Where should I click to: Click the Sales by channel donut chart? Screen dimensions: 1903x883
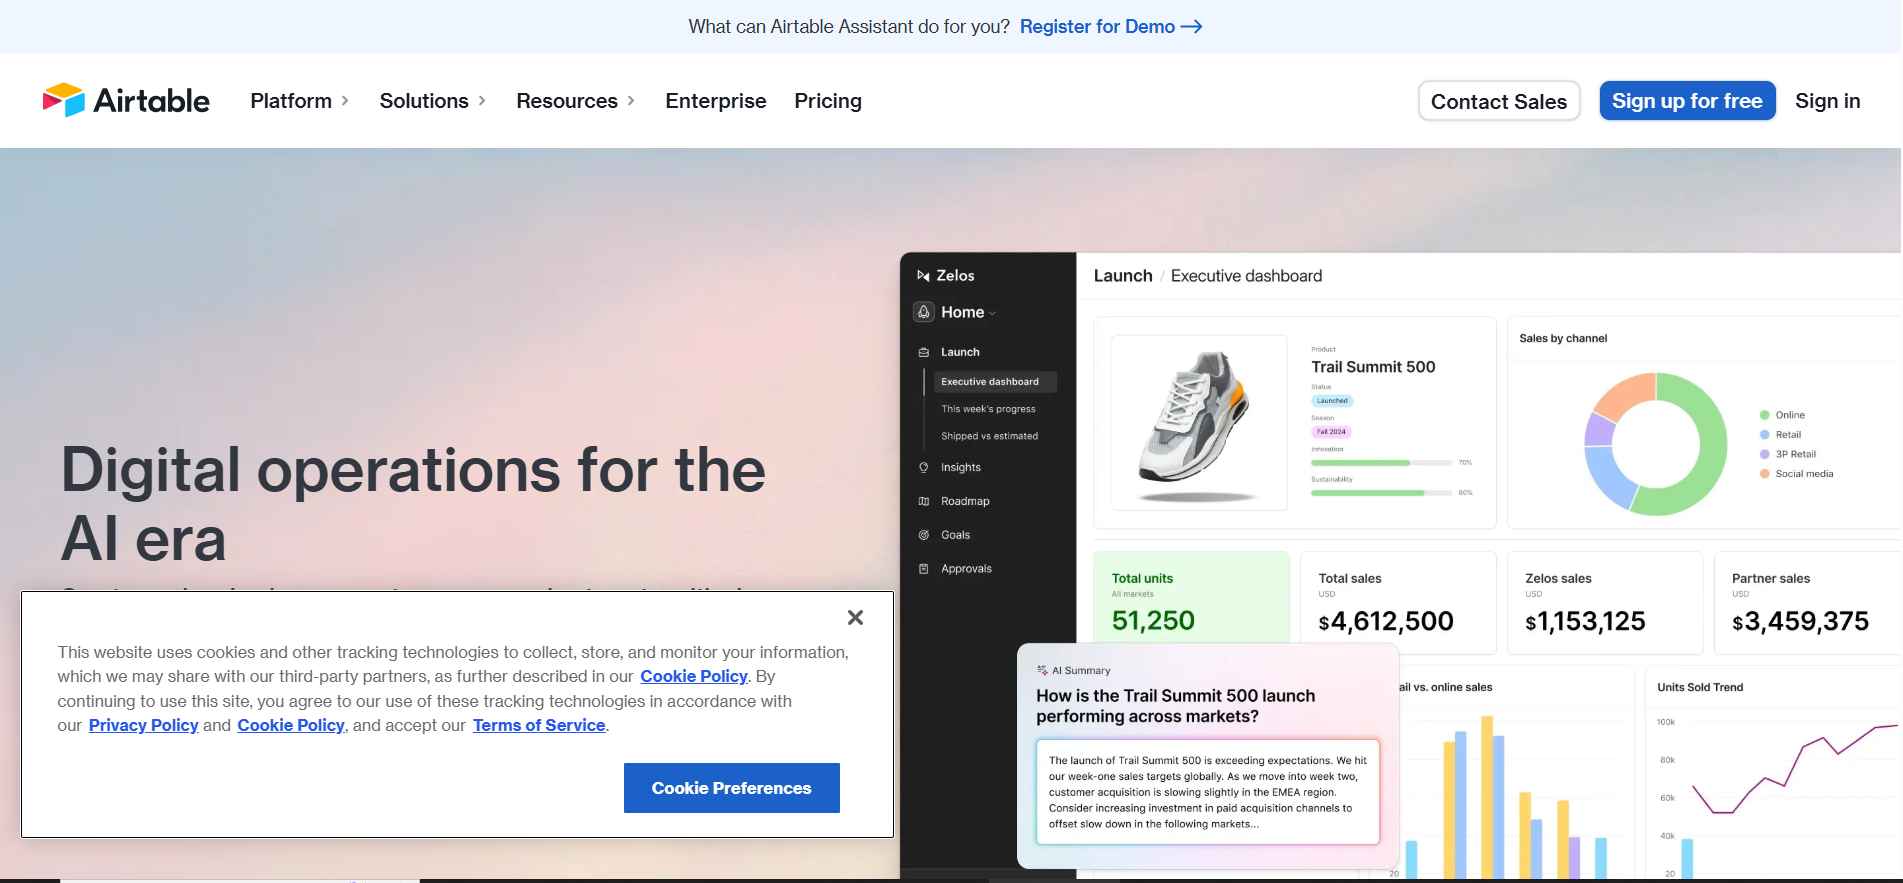(1655, 444)
